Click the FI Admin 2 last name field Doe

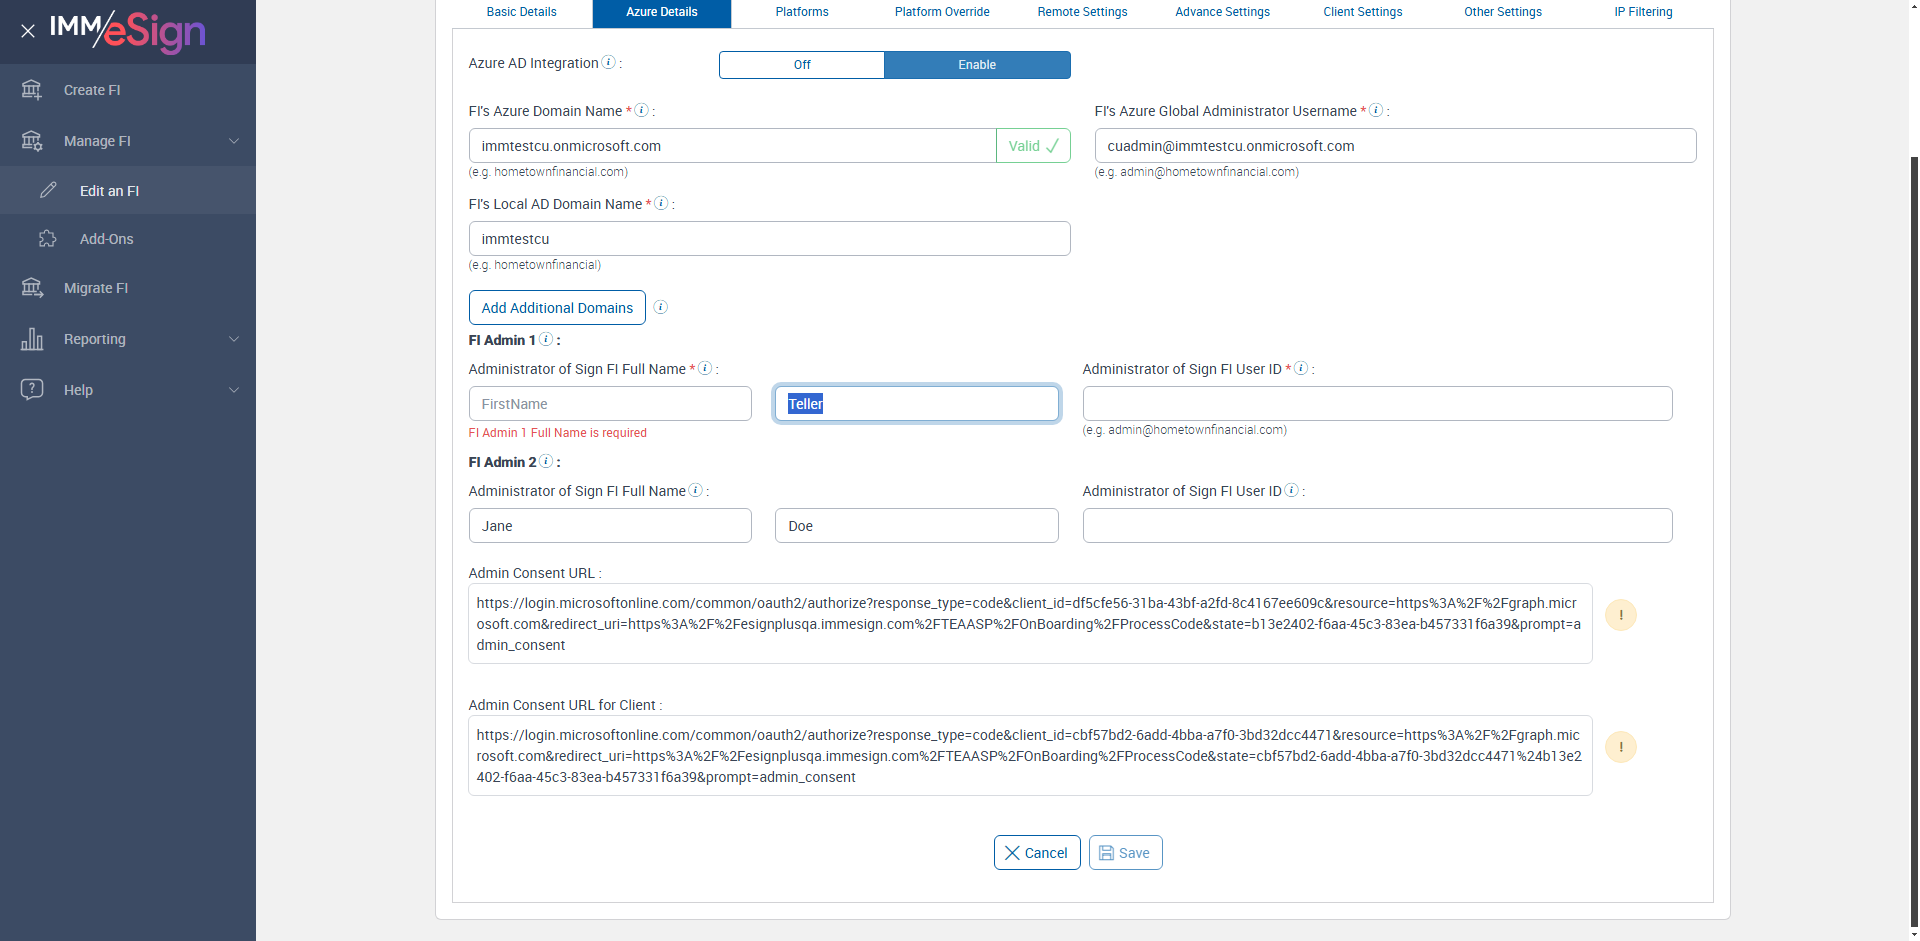pos(917,526)
